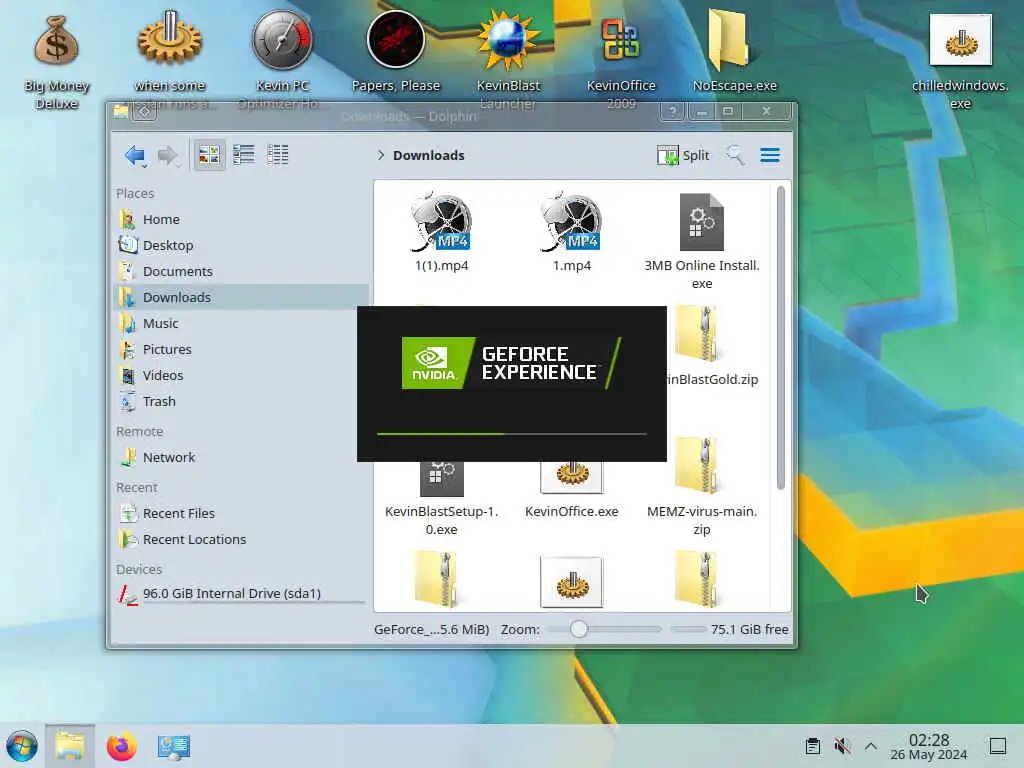1024x768 pixels.
Task: Go back with Dolphin's blue back arrow
Action: [134, 155]
